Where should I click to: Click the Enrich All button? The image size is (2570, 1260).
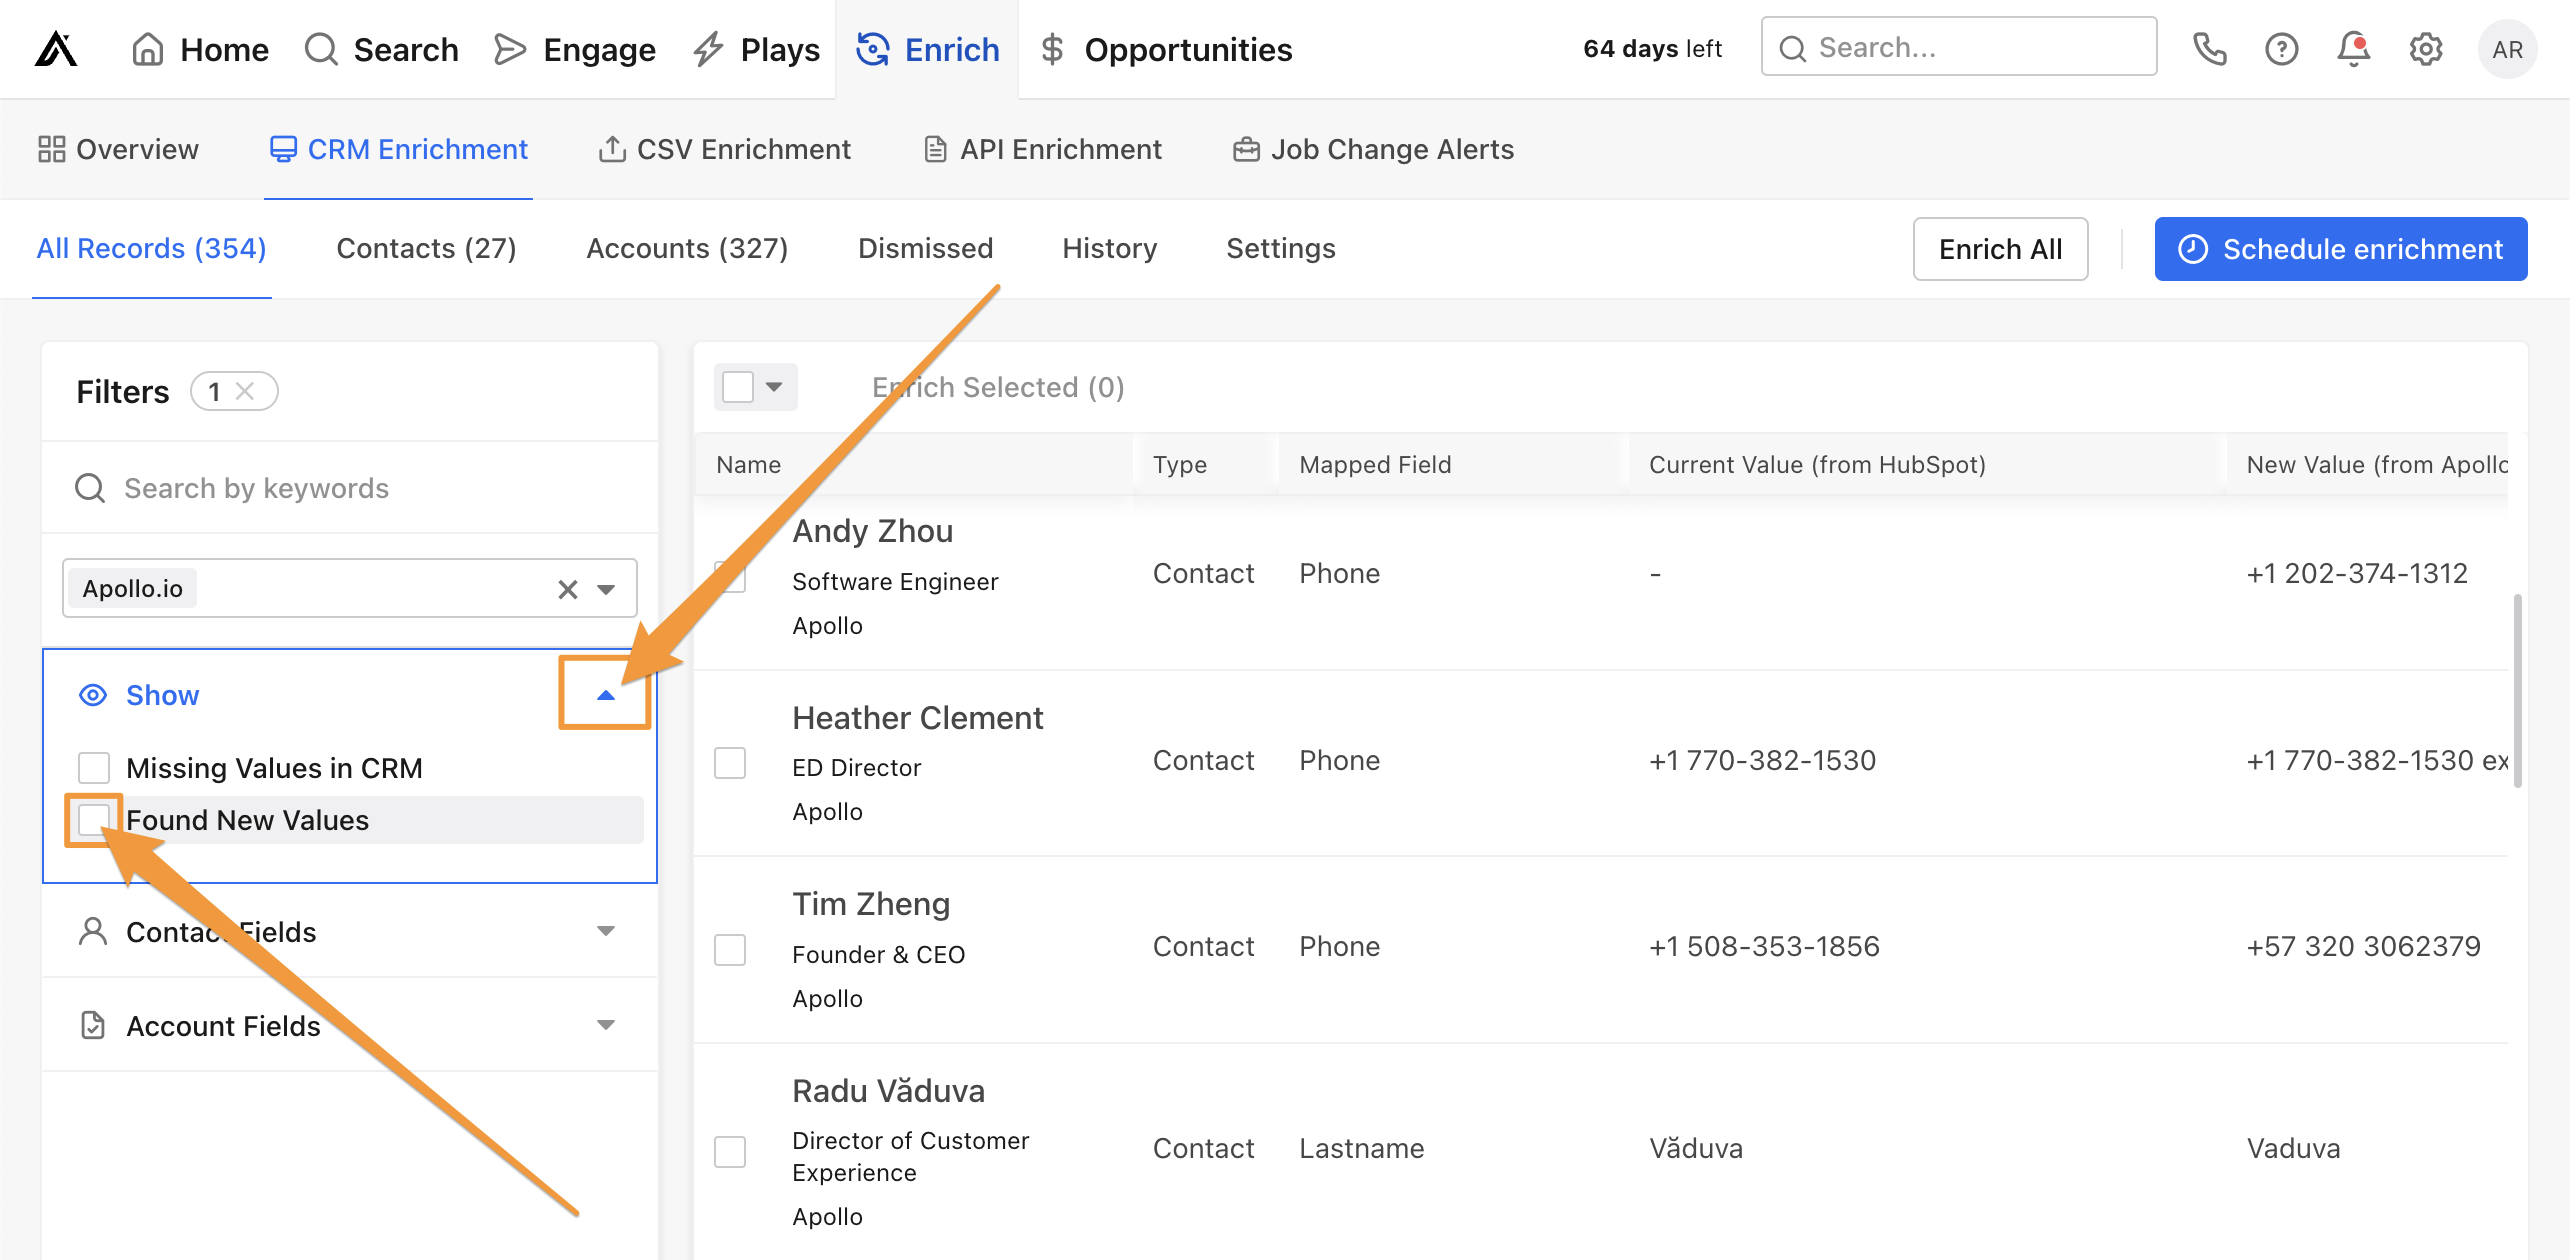point(1999,249)
